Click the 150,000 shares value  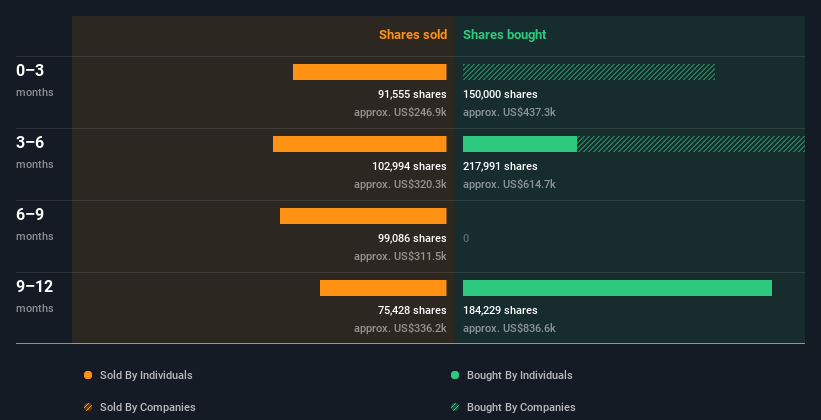click(x=500, y=94)
